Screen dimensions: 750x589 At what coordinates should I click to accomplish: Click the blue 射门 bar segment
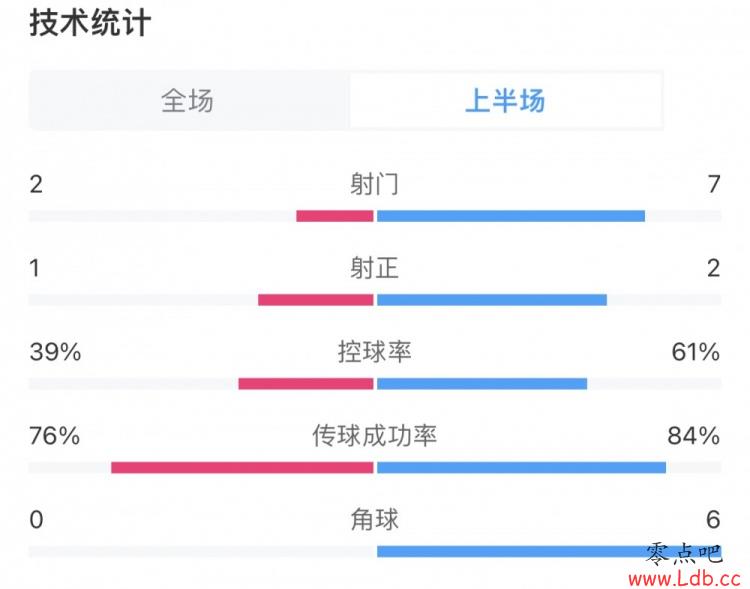point(511,216)
